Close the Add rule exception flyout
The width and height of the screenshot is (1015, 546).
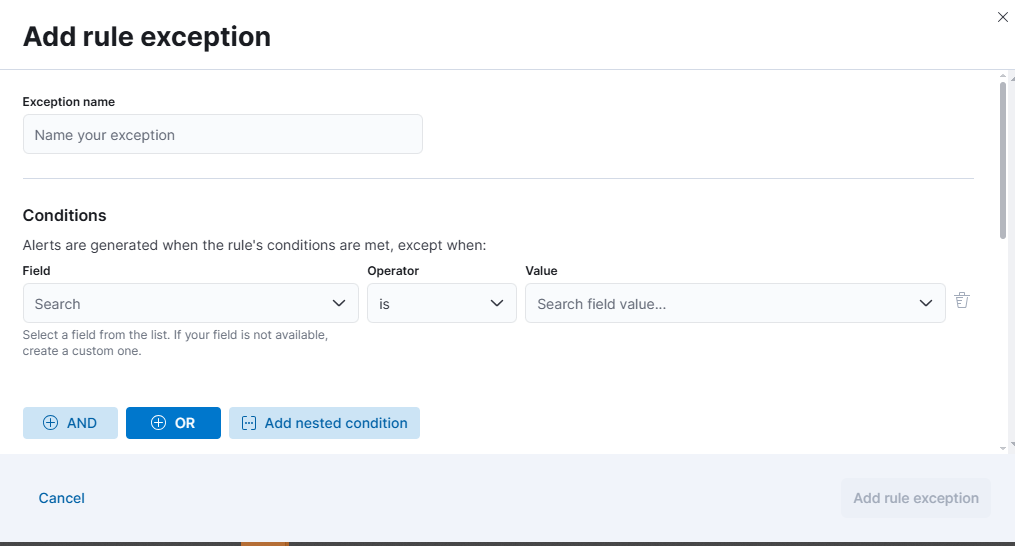click(x=1002, y=17)
